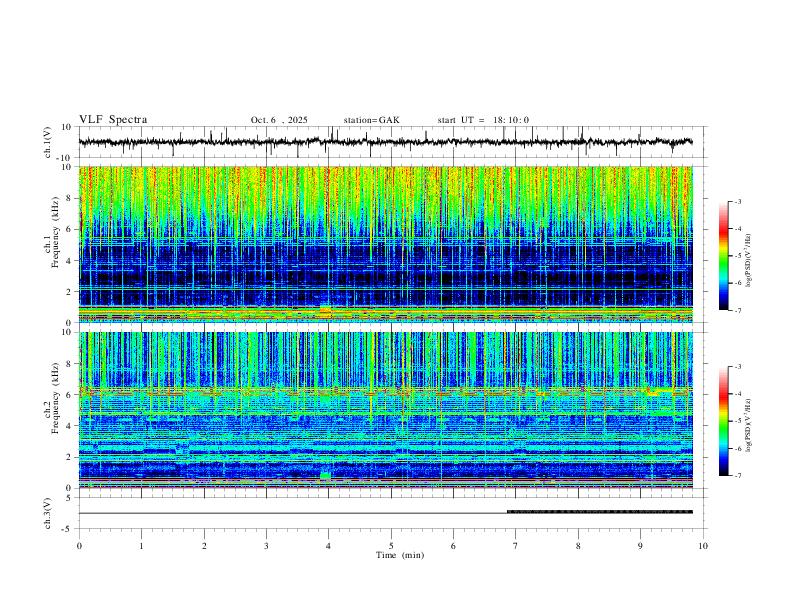The image size is (792, 612).
Task: Click the ch.1 frequency axis "8" tick label
Action: click(71, 198)
